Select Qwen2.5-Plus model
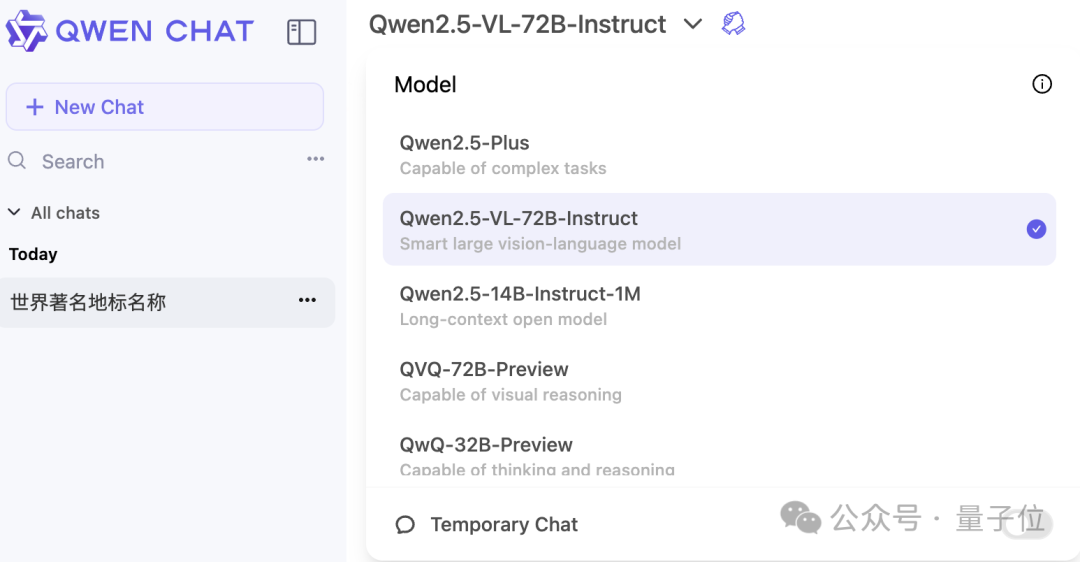 pos(719,155)
